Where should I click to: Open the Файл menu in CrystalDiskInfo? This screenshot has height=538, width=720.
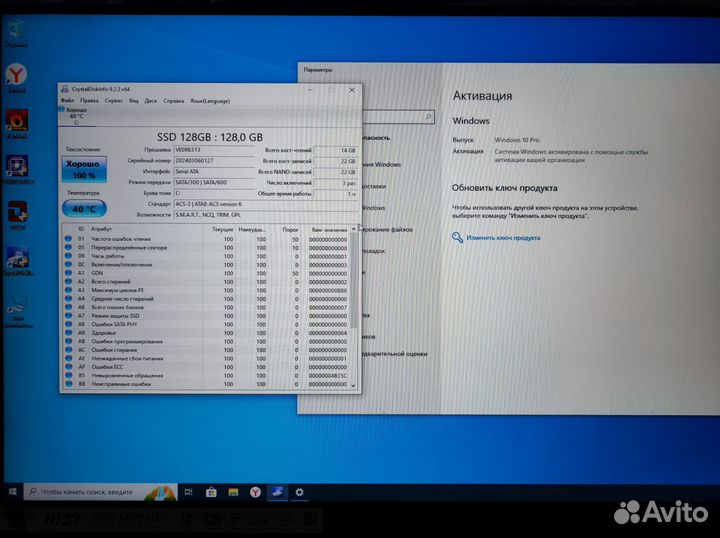[x=67, y=100]
